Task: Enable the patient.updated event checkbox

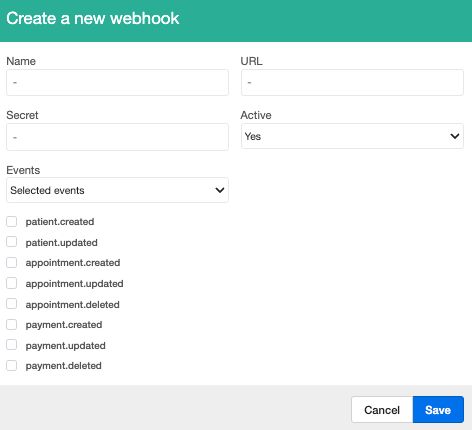Action: 12,242
